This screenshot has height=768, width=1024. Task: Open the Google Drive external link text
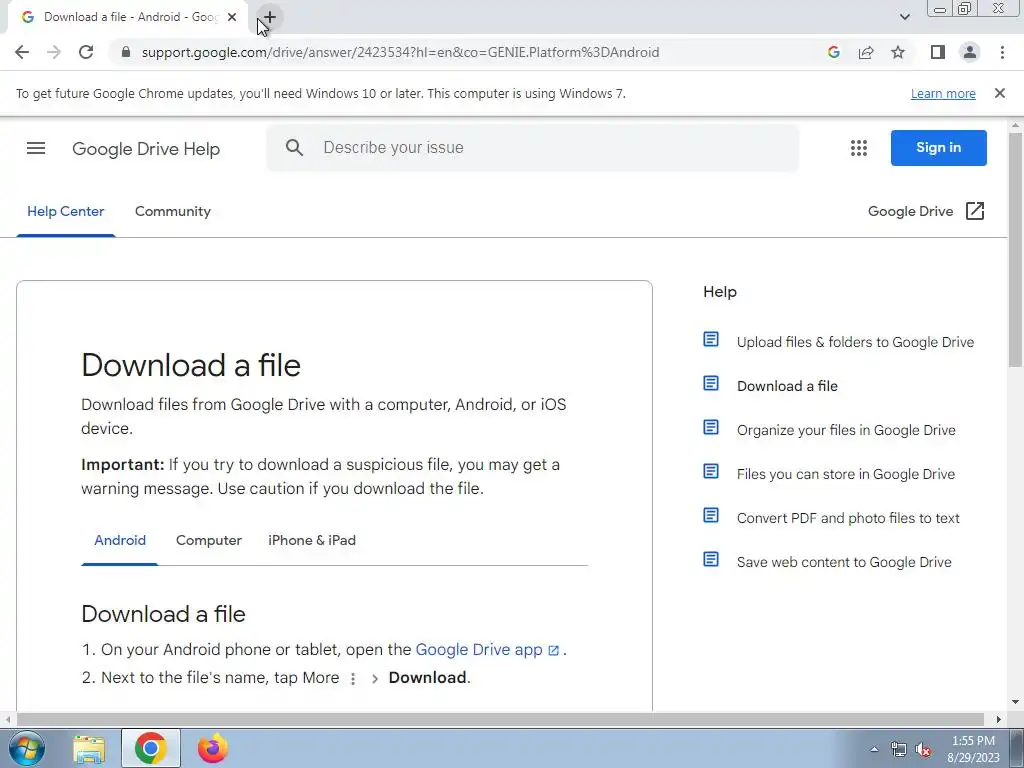[910, 212]
